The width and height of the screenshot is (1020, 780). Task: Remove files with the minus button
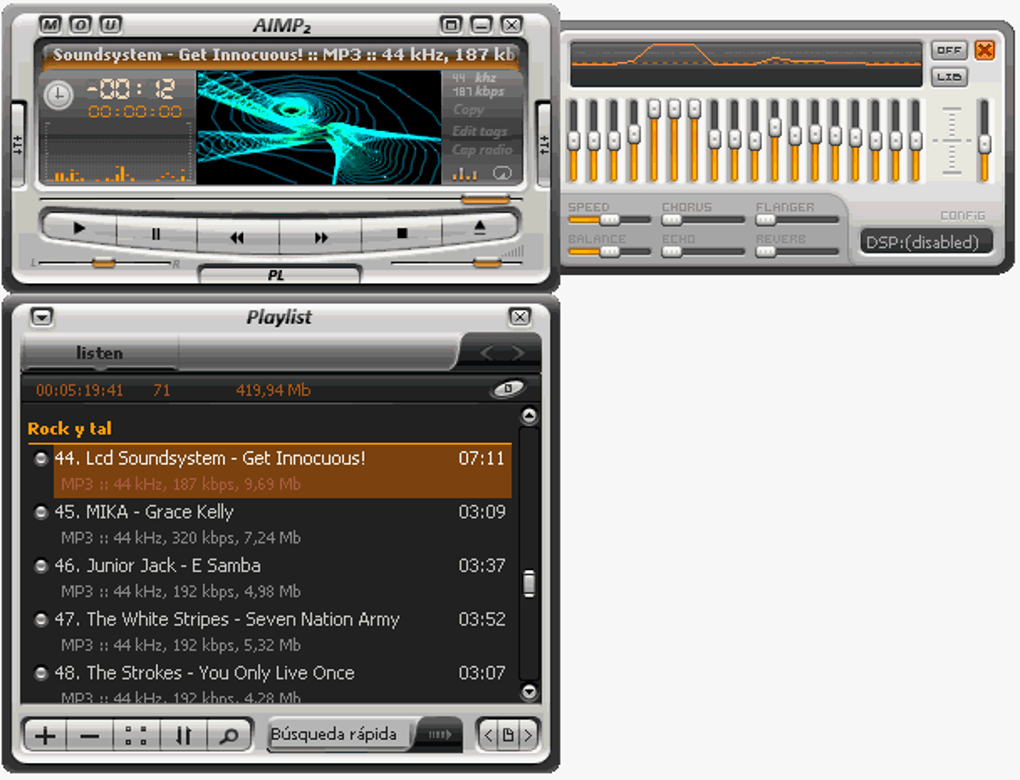(x=90, y=736)
